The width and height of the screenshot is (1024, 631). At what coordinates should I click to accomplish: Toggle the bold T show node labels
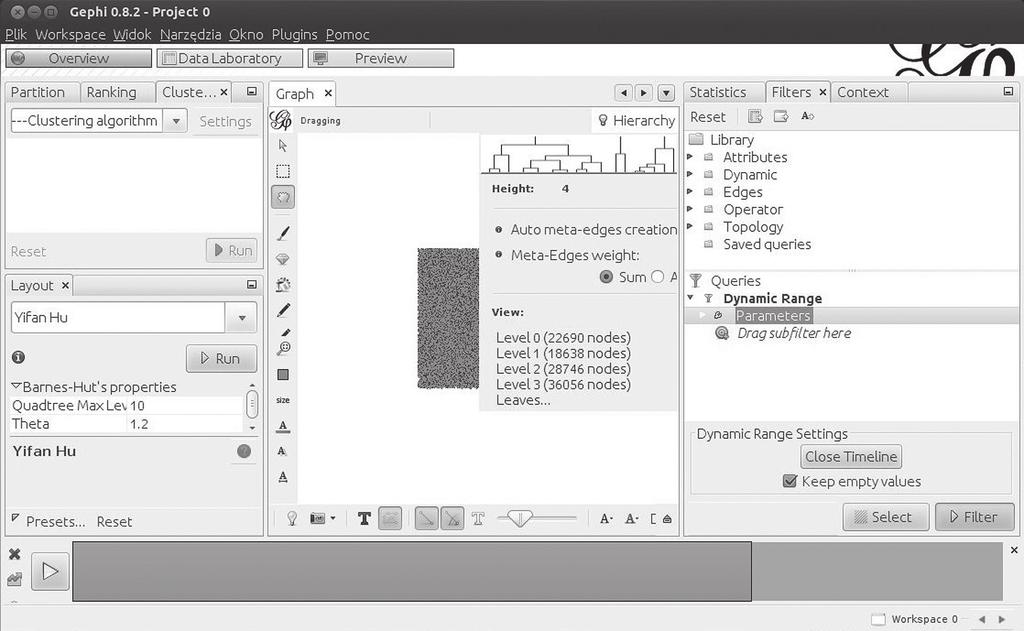tap(364, 519)
